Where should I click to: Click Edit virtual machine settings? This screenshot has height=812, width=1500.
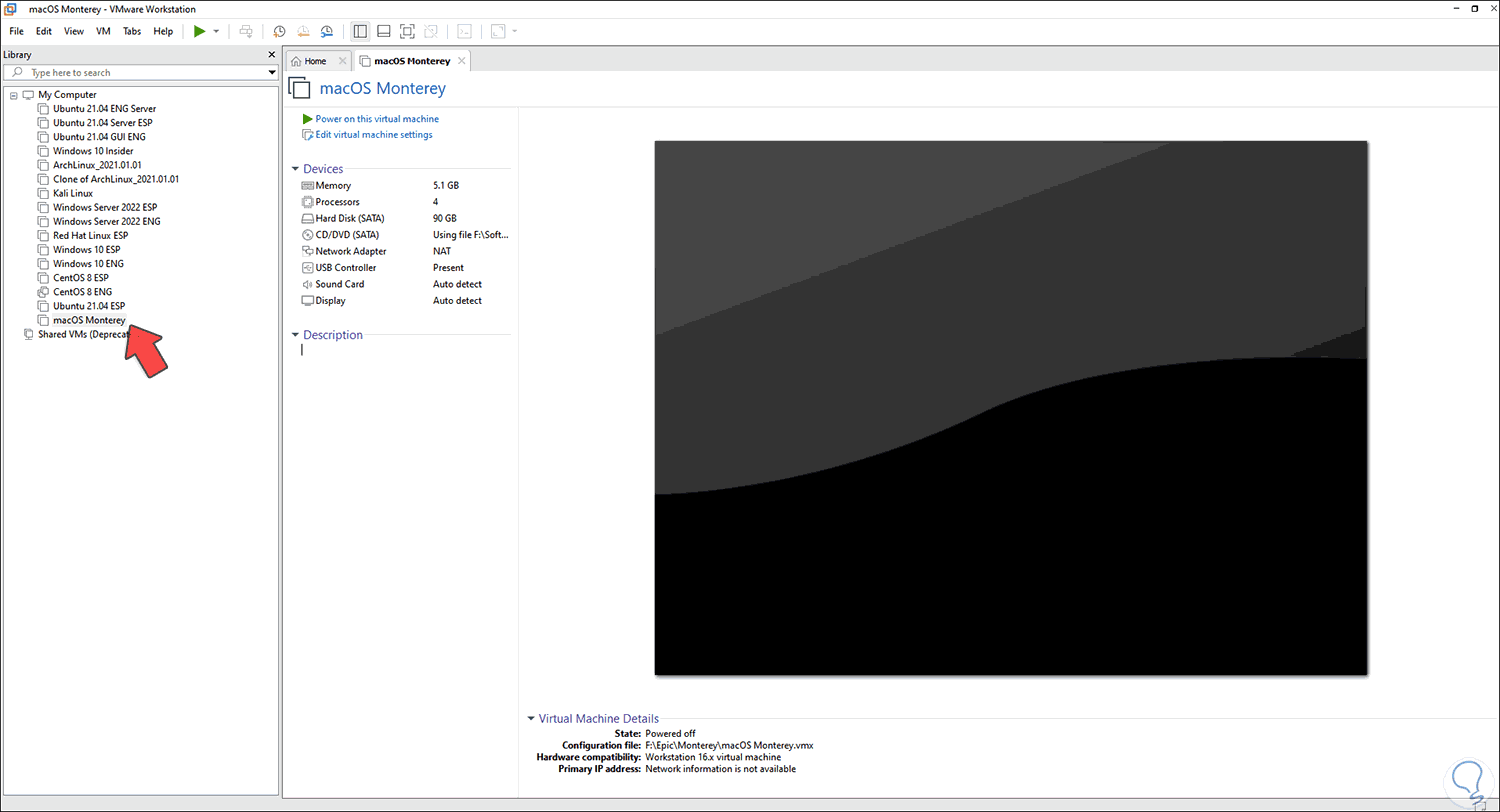pyautogui.click(x=373, y=134)
